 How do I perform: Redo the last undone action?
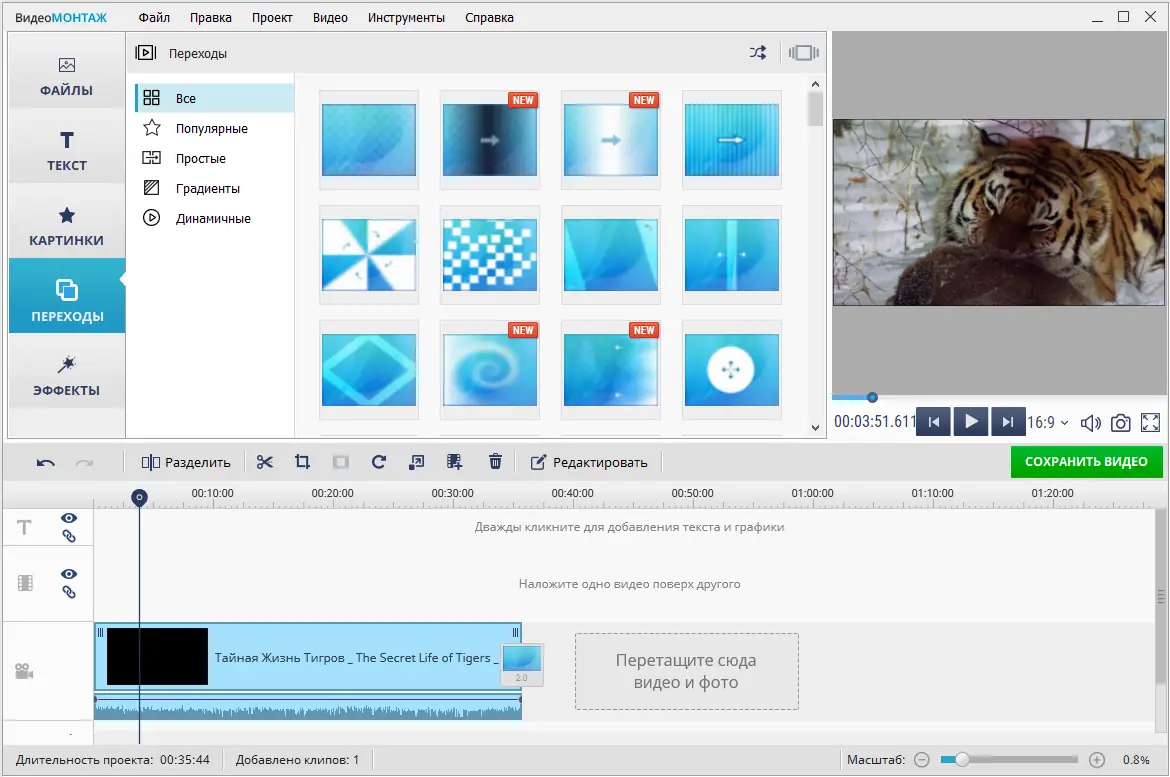coord(84,463)
